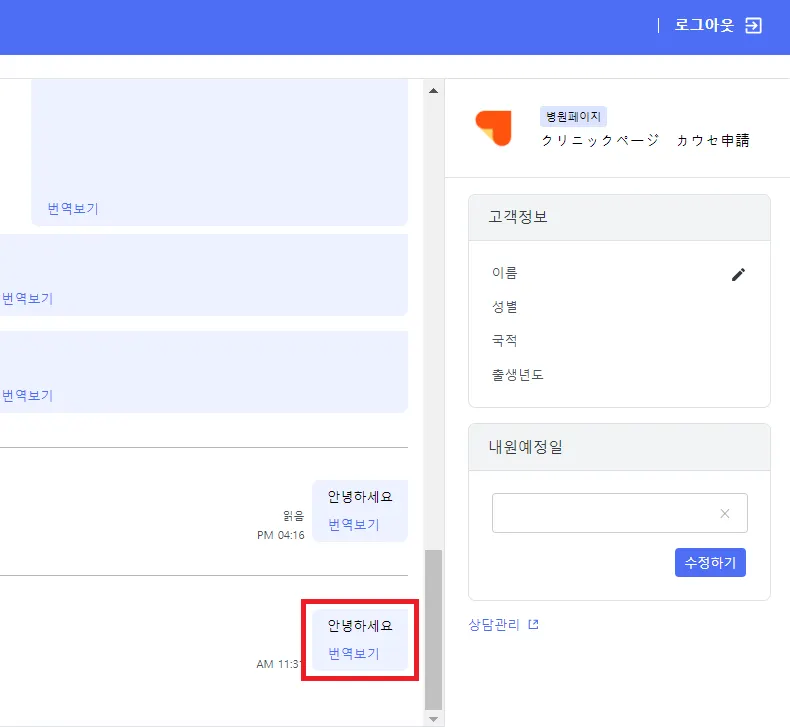Viewport: 790px width, 727px height.
Task: Click the 읽음 read status label
Action: point(294,516)
